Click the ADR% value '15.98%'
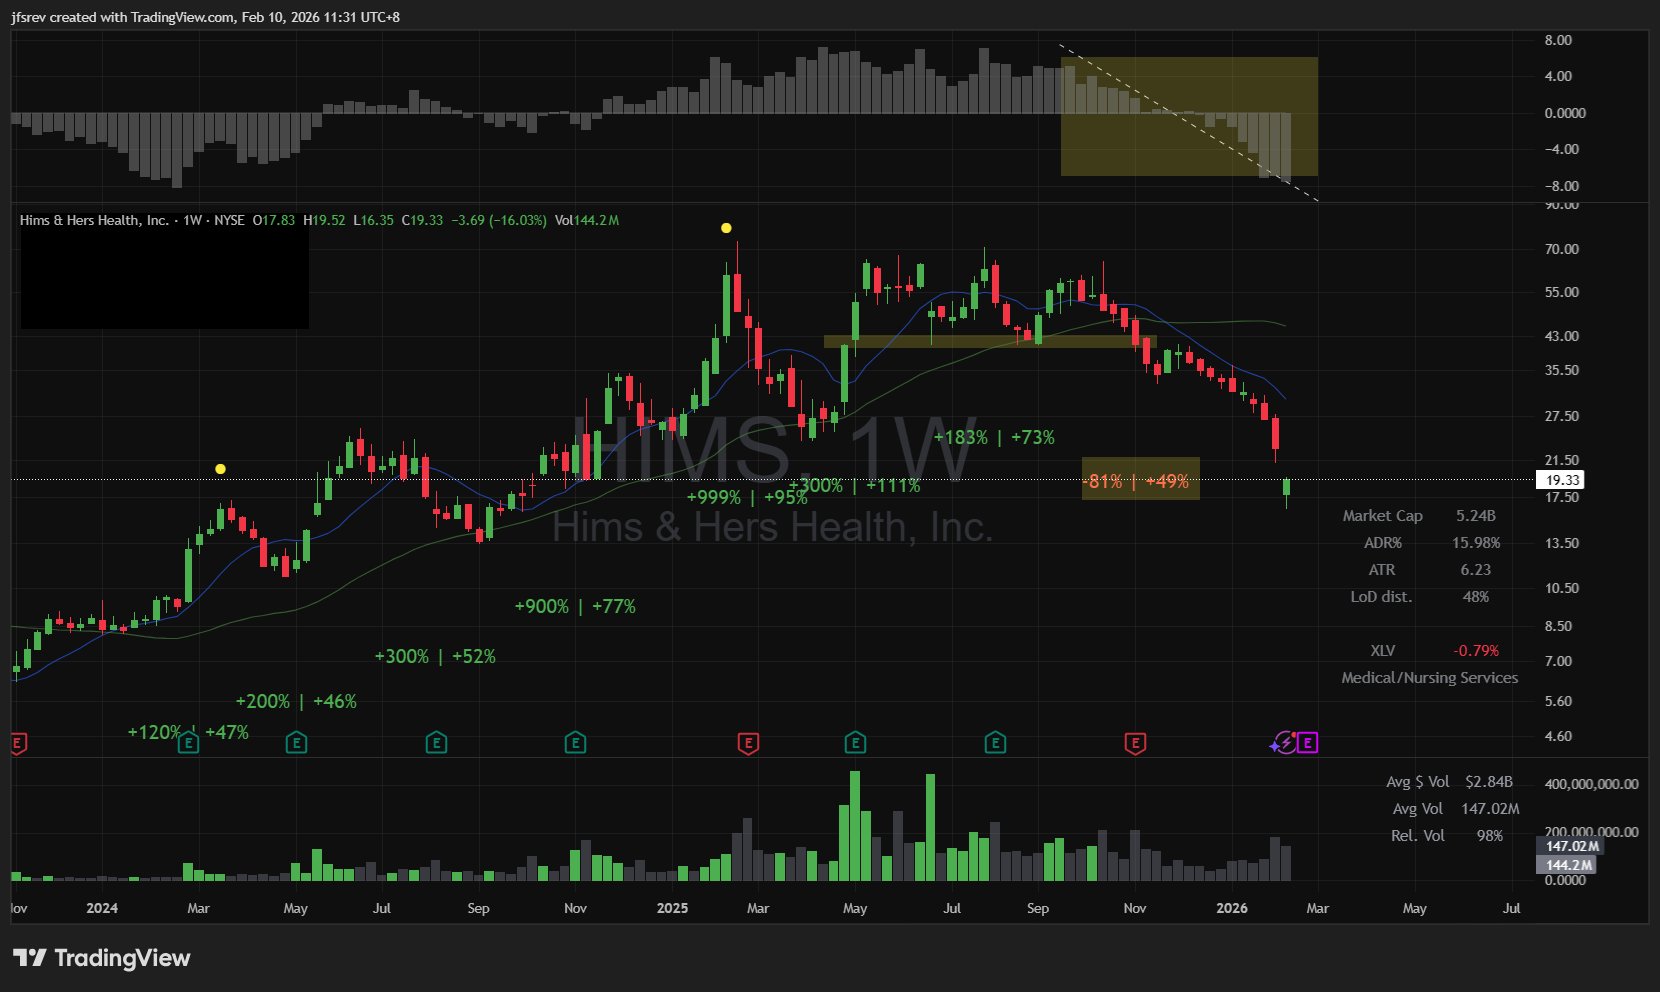Image resolution: width=1660 pixels, height=992 pixels. (1476, 543)
